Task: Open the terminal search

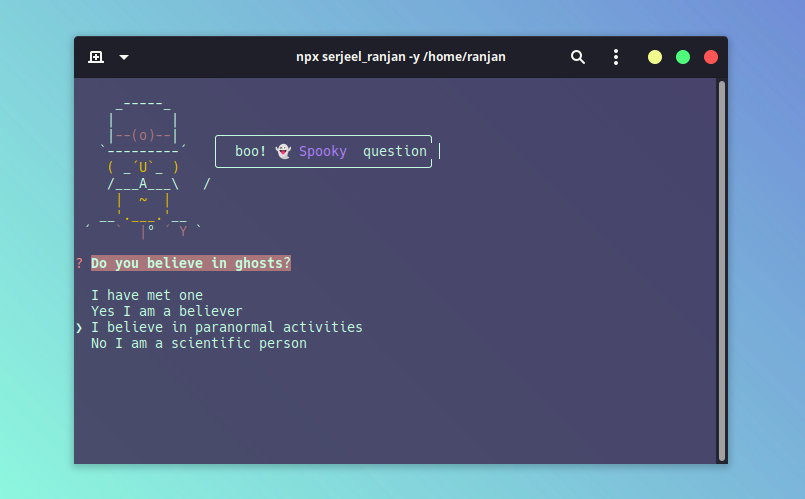Action: 578,57
